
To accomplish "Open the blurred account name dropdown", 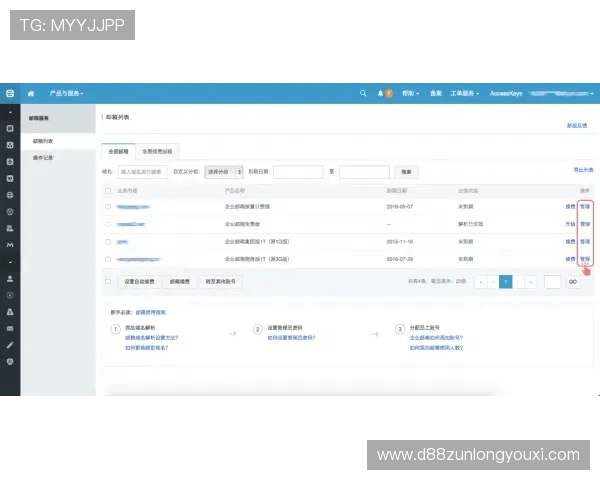I will (x=561, y=93).
